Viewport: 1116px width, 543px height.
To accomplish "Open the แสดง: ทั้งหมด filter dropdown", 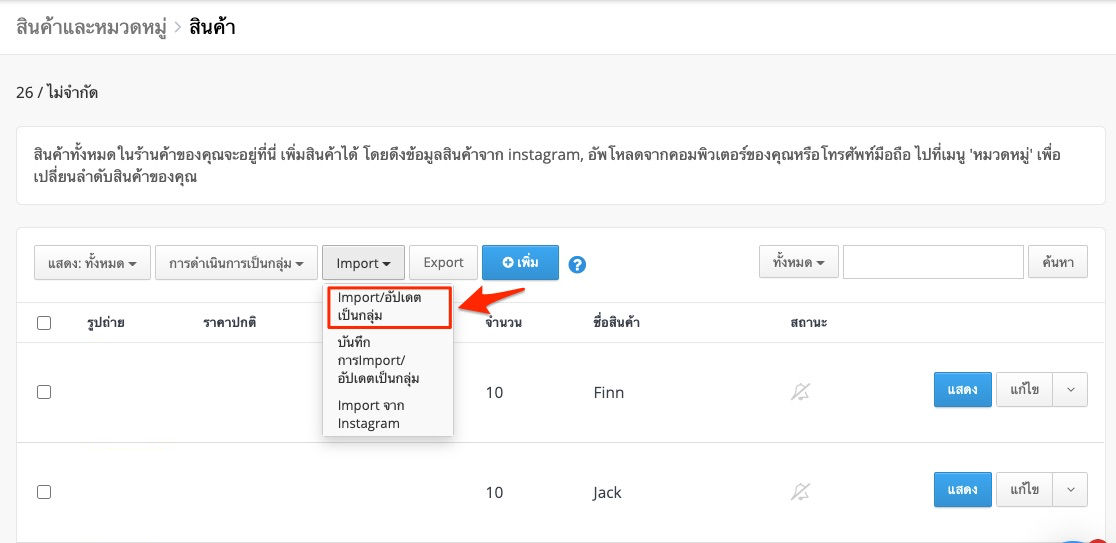I will (93, 263).
